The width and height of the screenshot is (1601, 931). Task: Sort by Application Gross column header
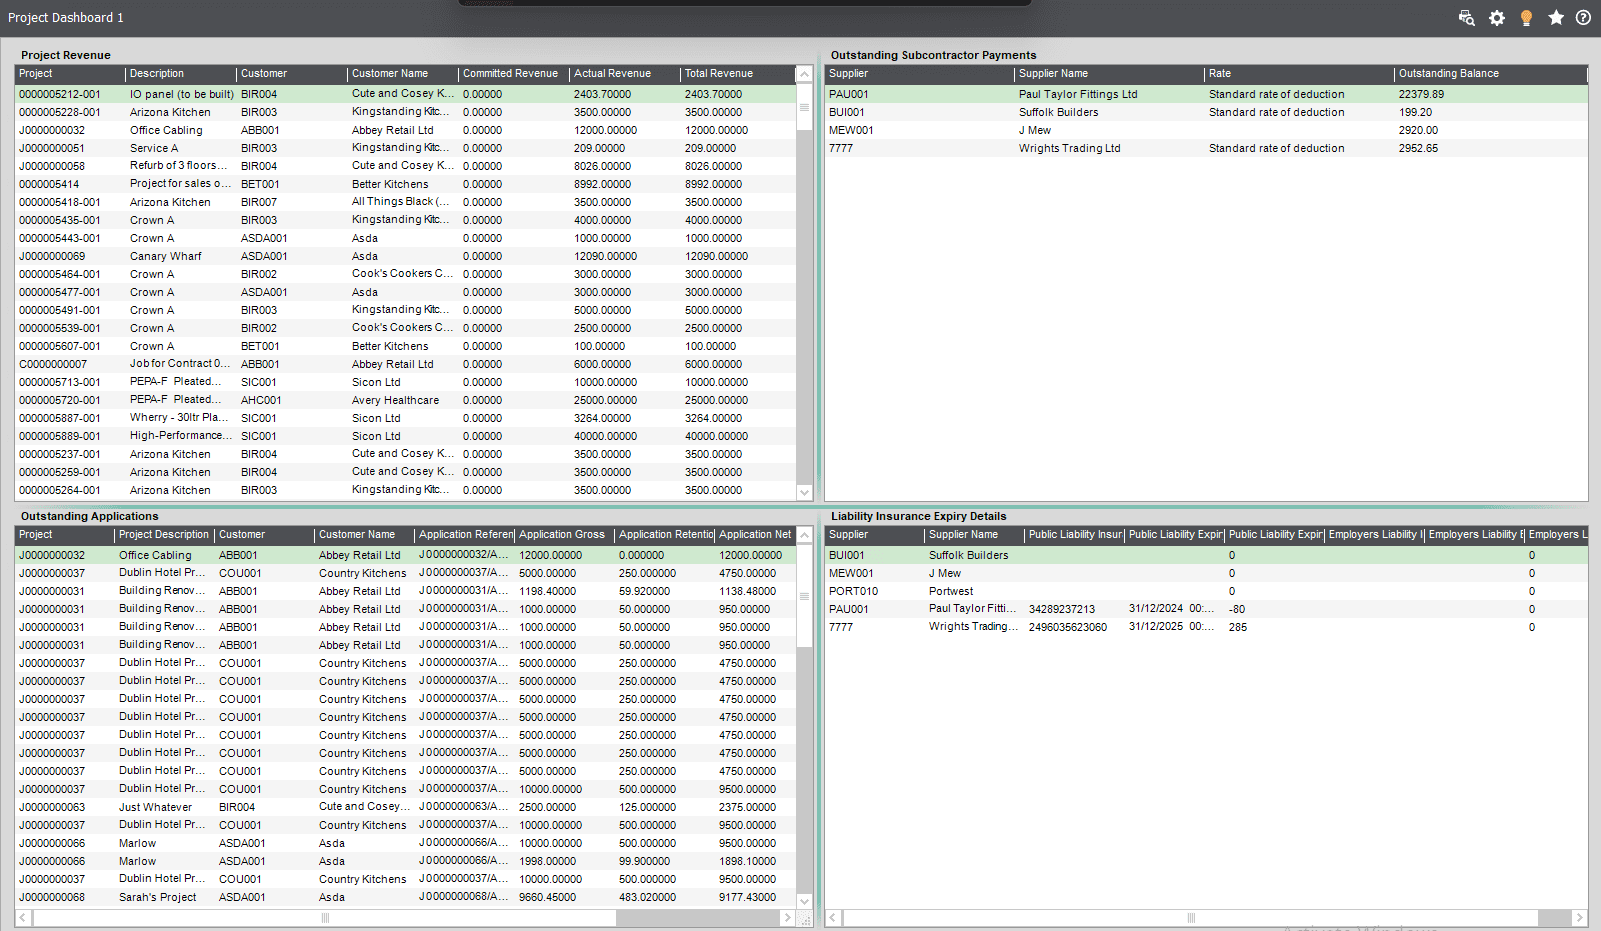[x=564, y=535]
